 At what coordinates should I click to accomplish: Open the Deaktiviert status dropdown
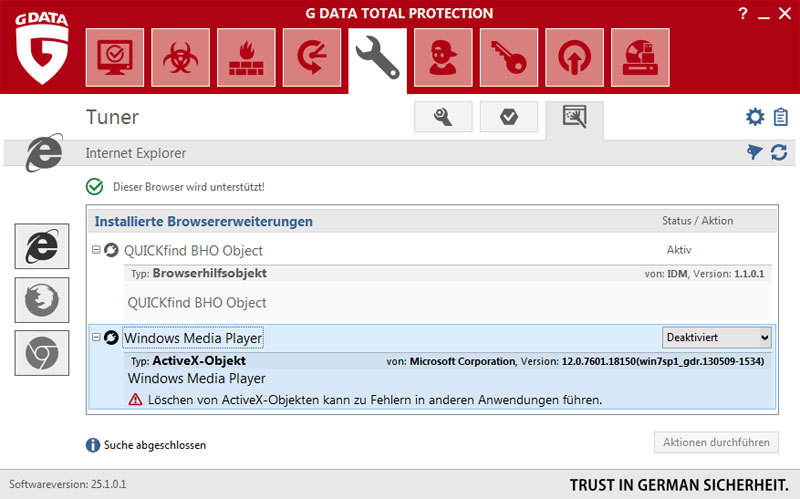717,337
